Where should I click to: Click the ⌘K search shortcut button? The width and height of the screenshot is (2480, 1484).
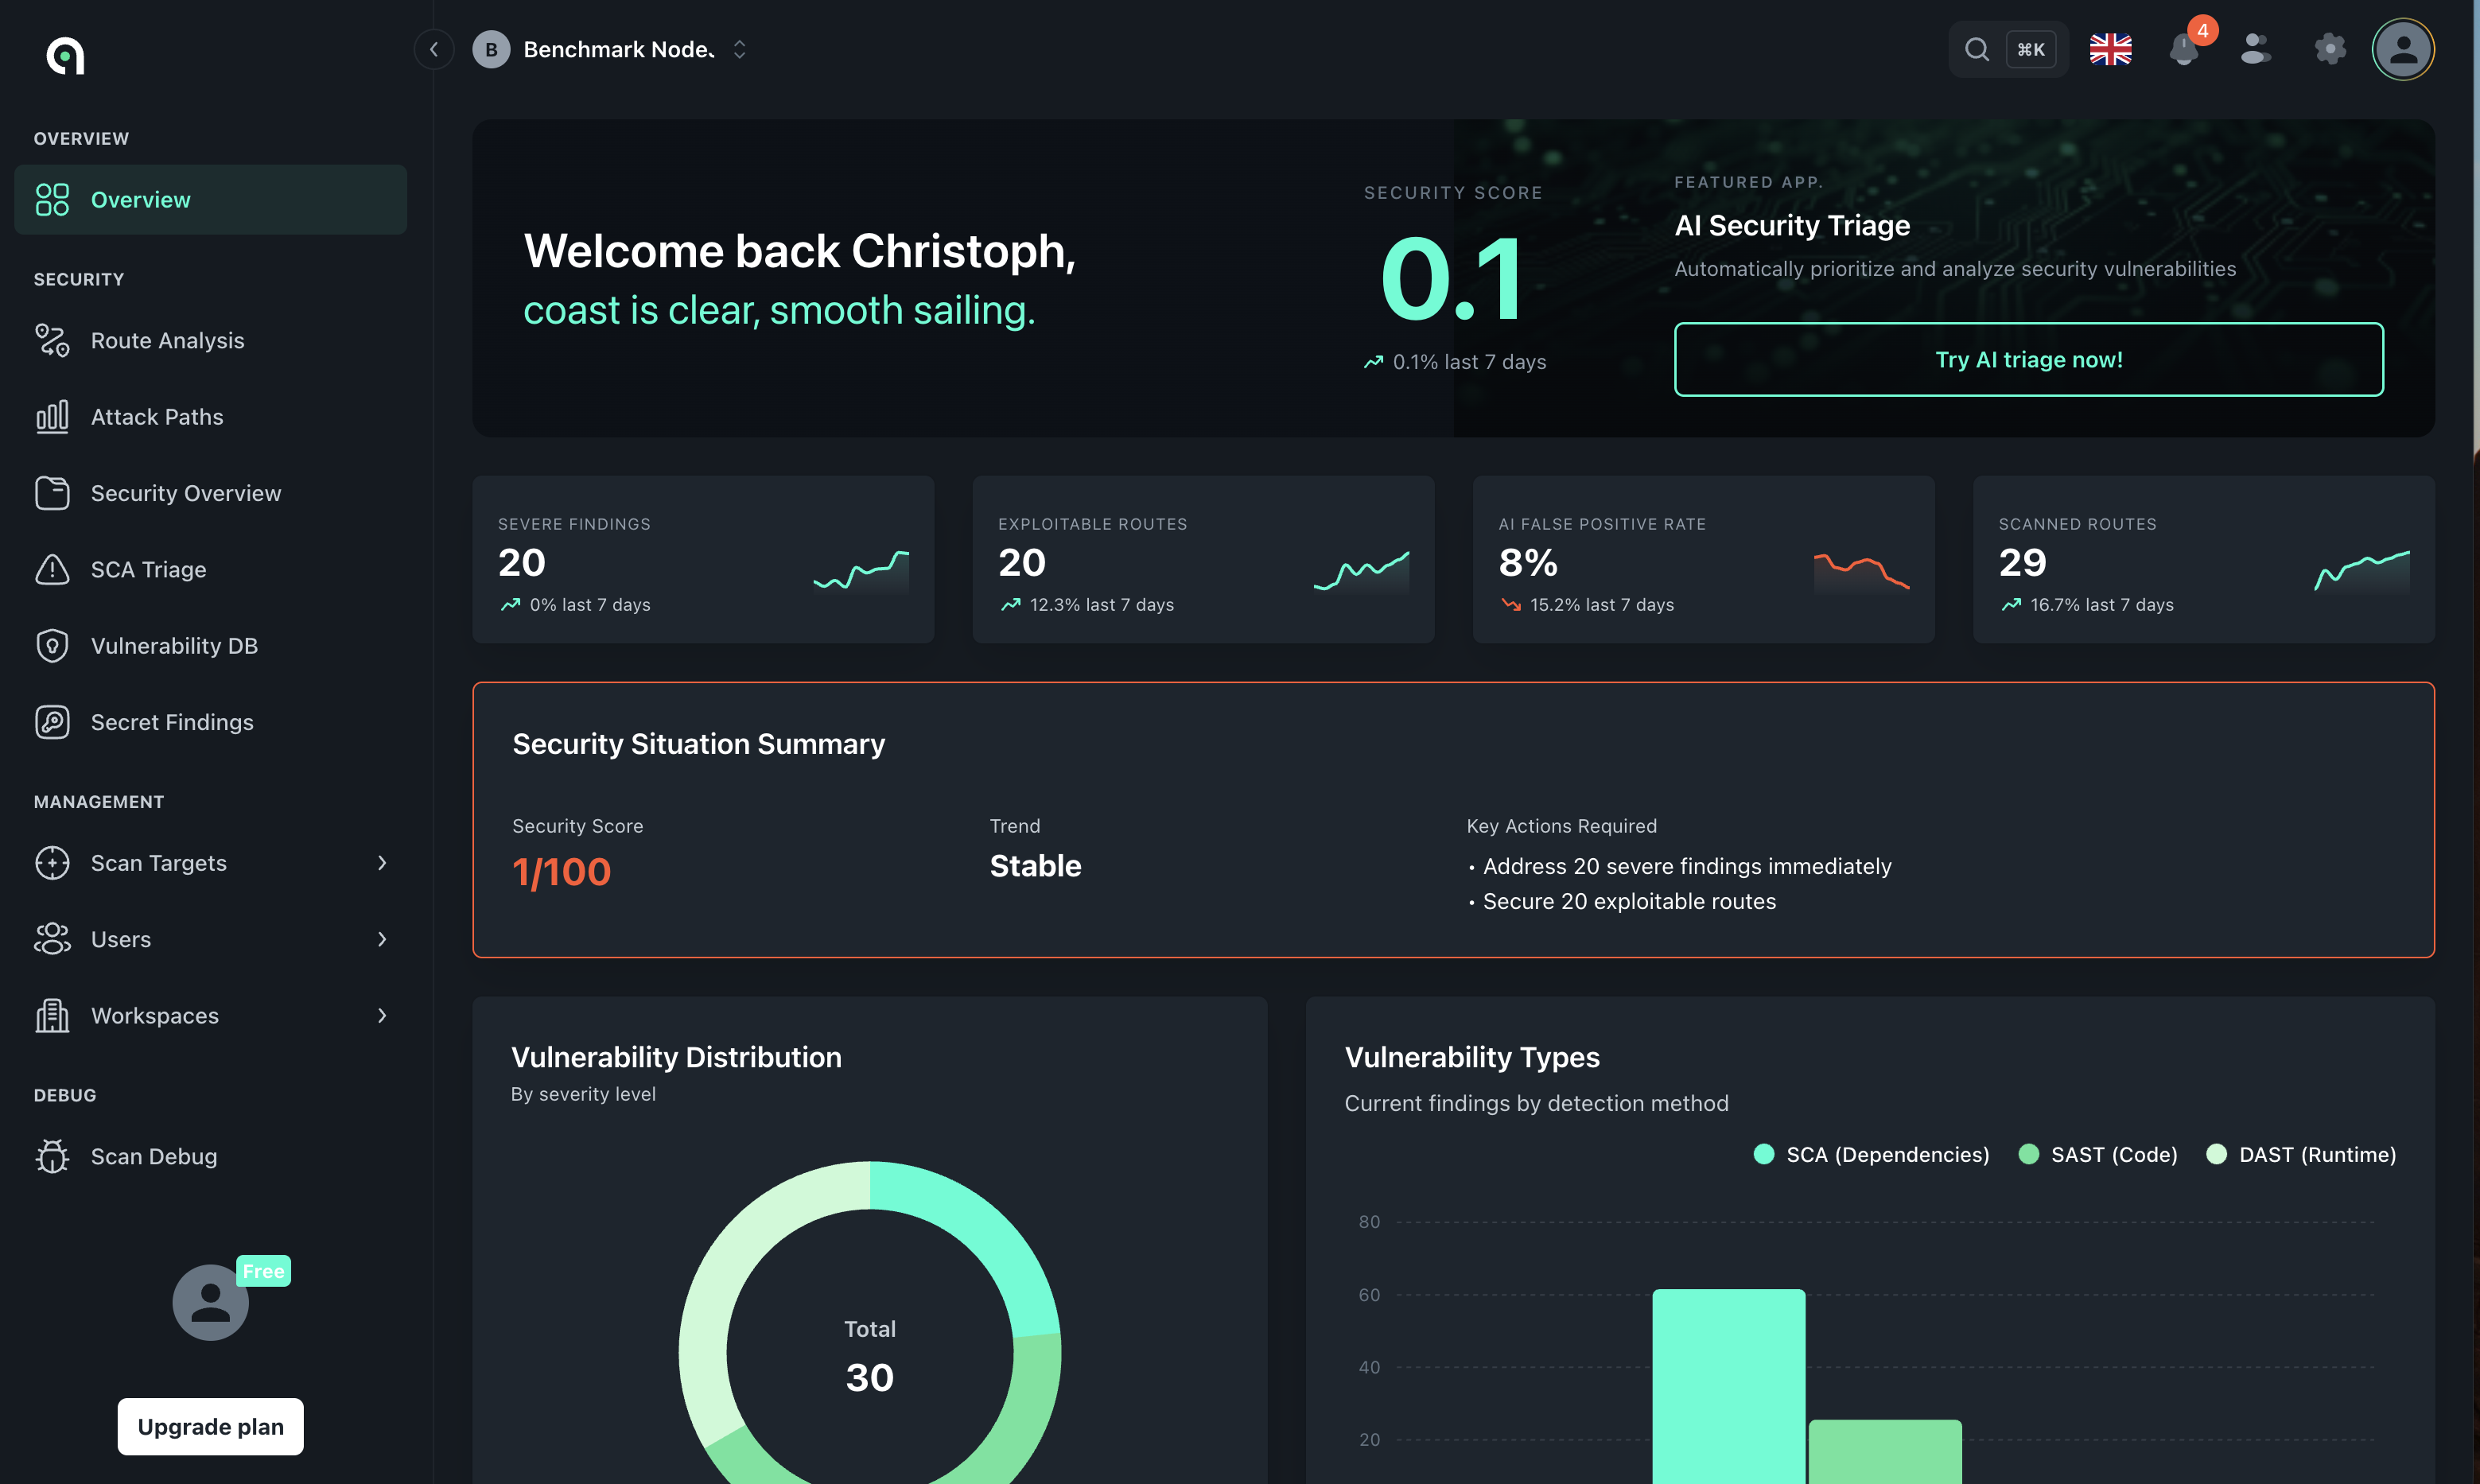coord(2031,49)
